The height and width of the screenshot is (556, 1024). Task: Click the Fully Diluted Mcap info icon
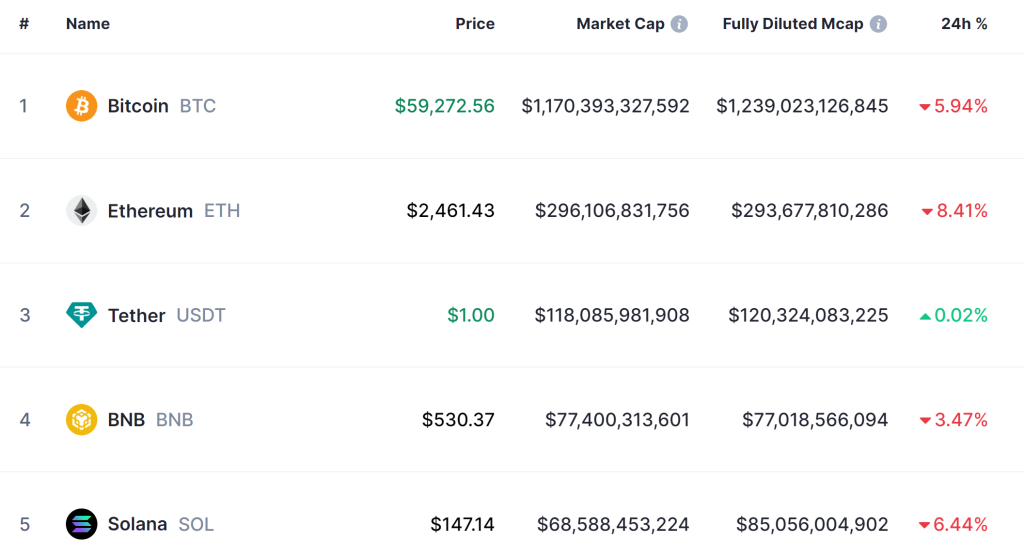click(x=878, y=24)
